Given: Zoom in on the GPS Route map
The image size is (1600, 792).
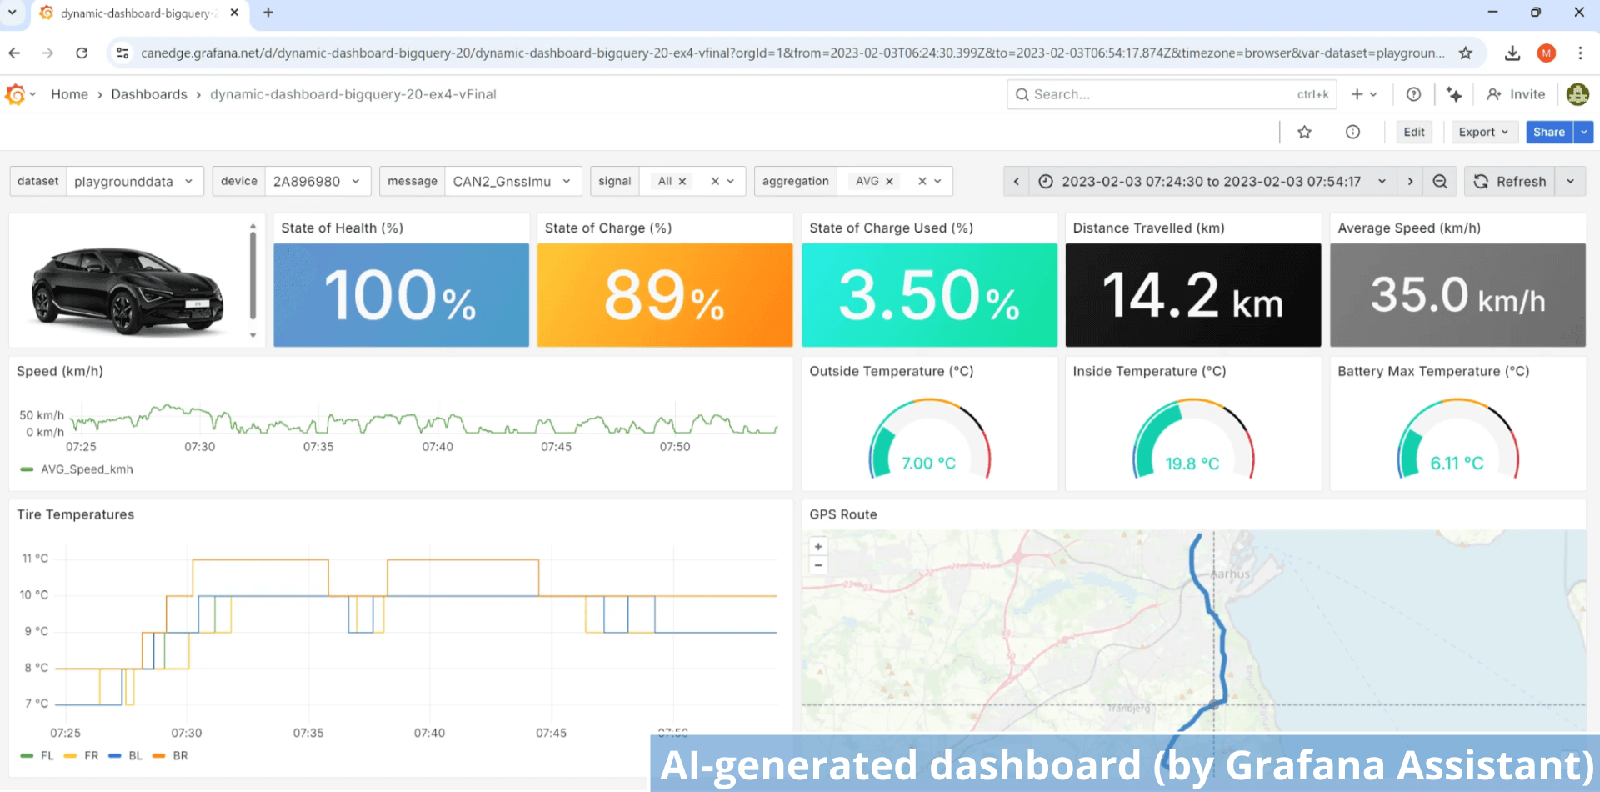Looking at the screenshot, I should (818, 547).
